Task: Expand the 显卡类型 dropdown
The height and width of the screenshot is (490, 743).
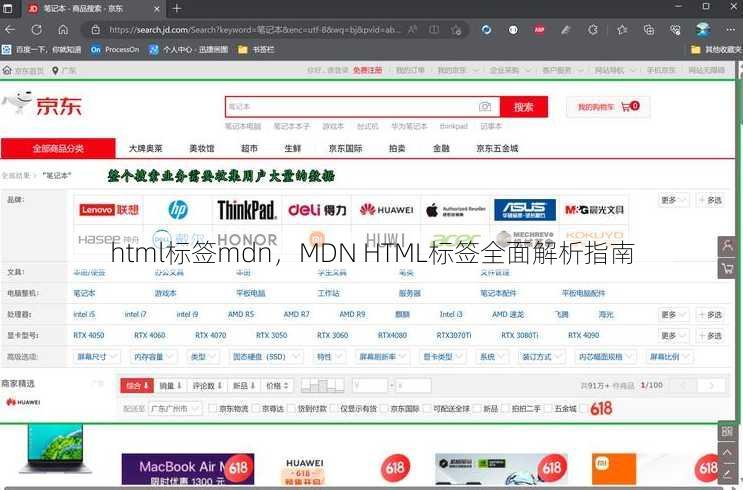Action: [443, 356]
